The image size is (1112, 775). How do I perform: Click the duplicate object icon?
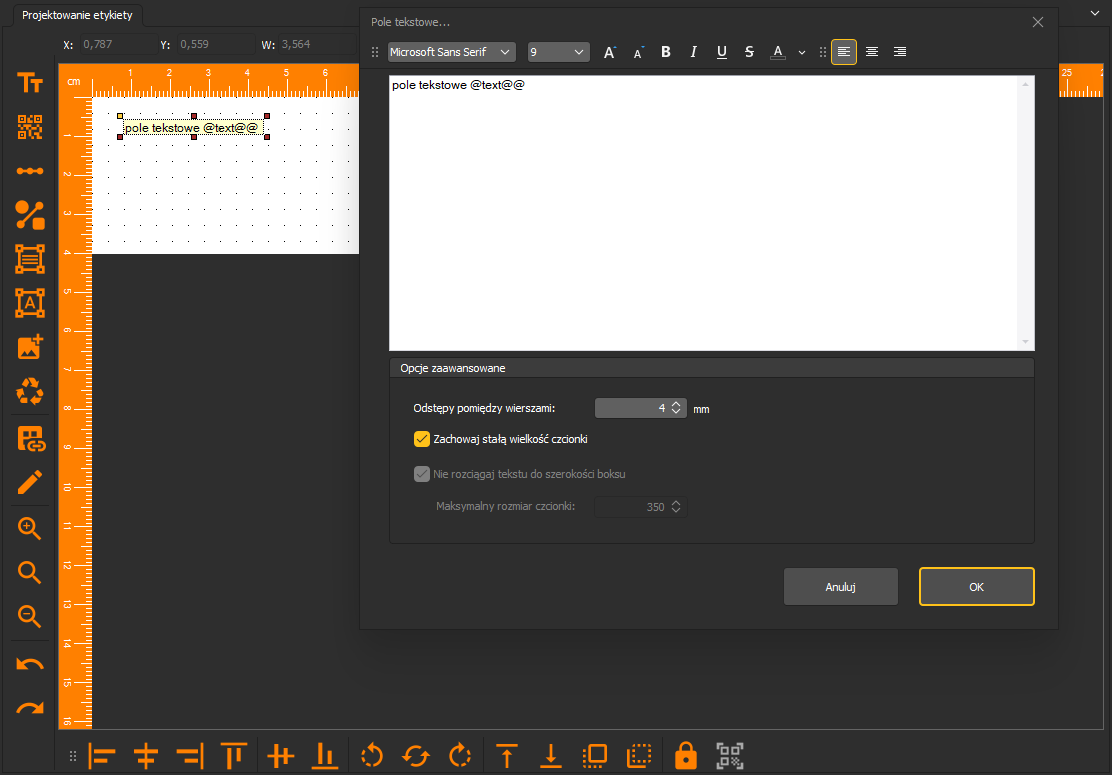coord(594,756)
